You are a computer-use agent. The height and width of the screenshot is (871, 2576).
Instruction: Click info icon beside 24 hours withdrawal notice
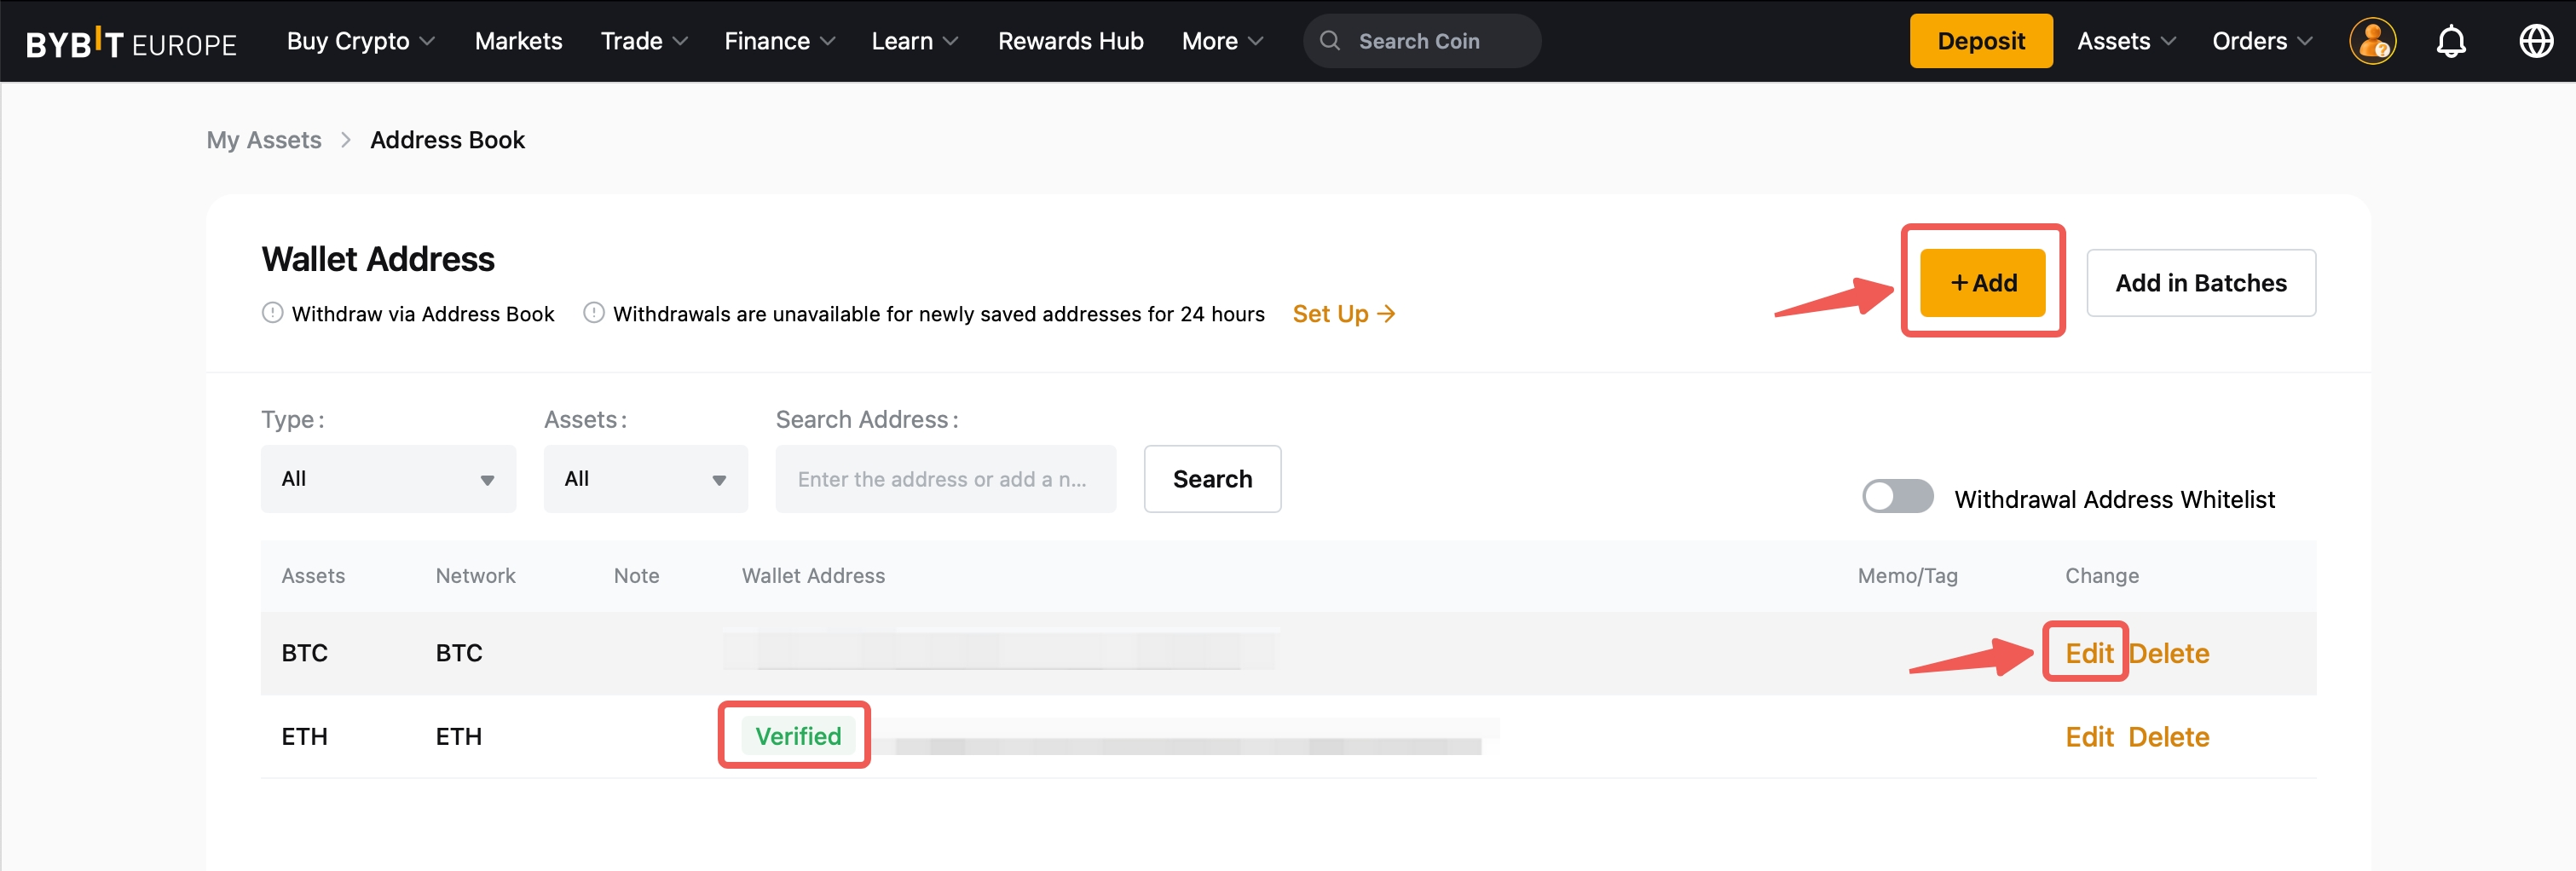coord(593,313)
